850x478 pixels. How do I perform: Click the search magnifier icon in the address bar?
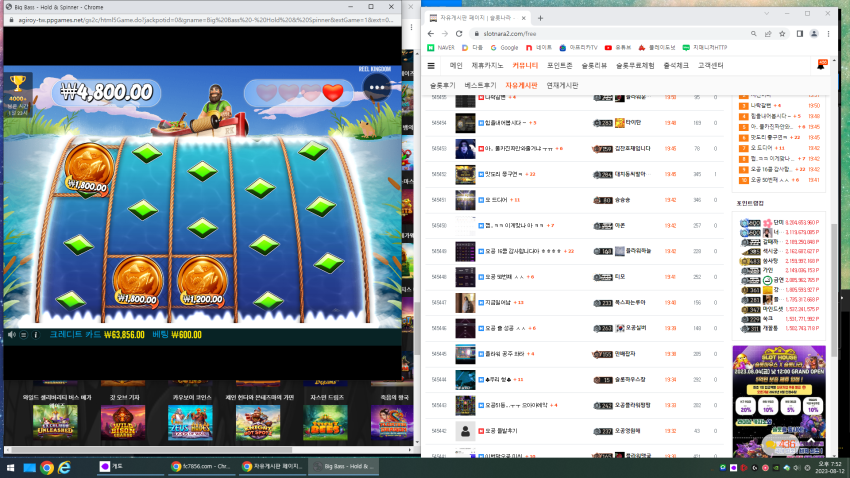tap(754, 34)
